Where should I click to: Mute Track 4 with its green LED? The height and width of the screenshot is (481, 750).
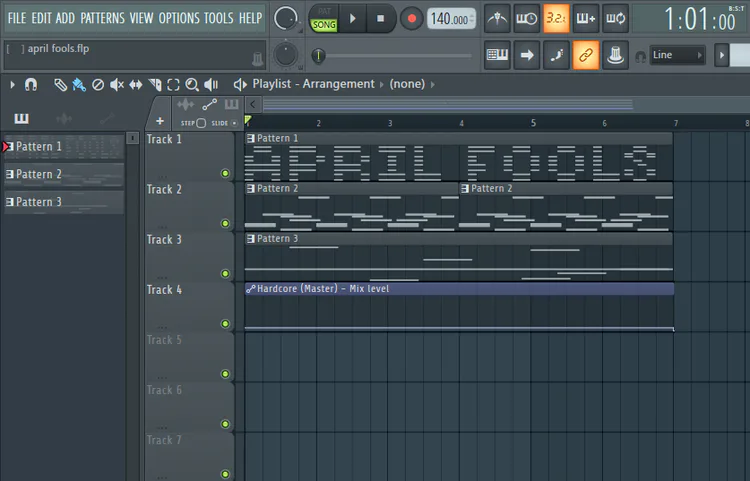(225, 324)
